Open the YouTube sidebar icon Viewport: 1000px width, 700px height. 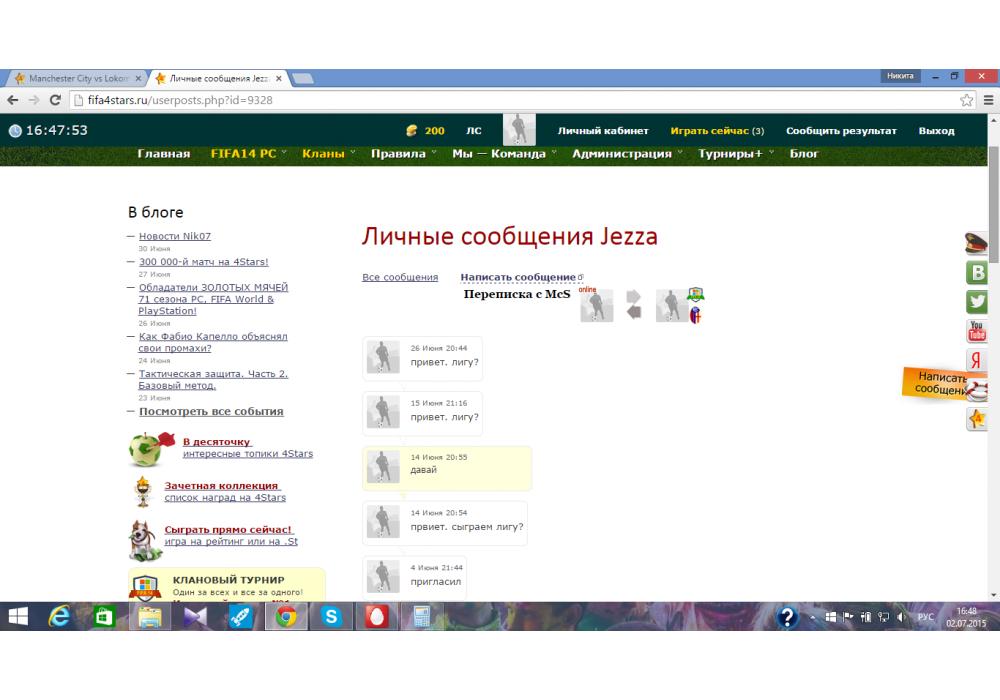coord(977,331)
